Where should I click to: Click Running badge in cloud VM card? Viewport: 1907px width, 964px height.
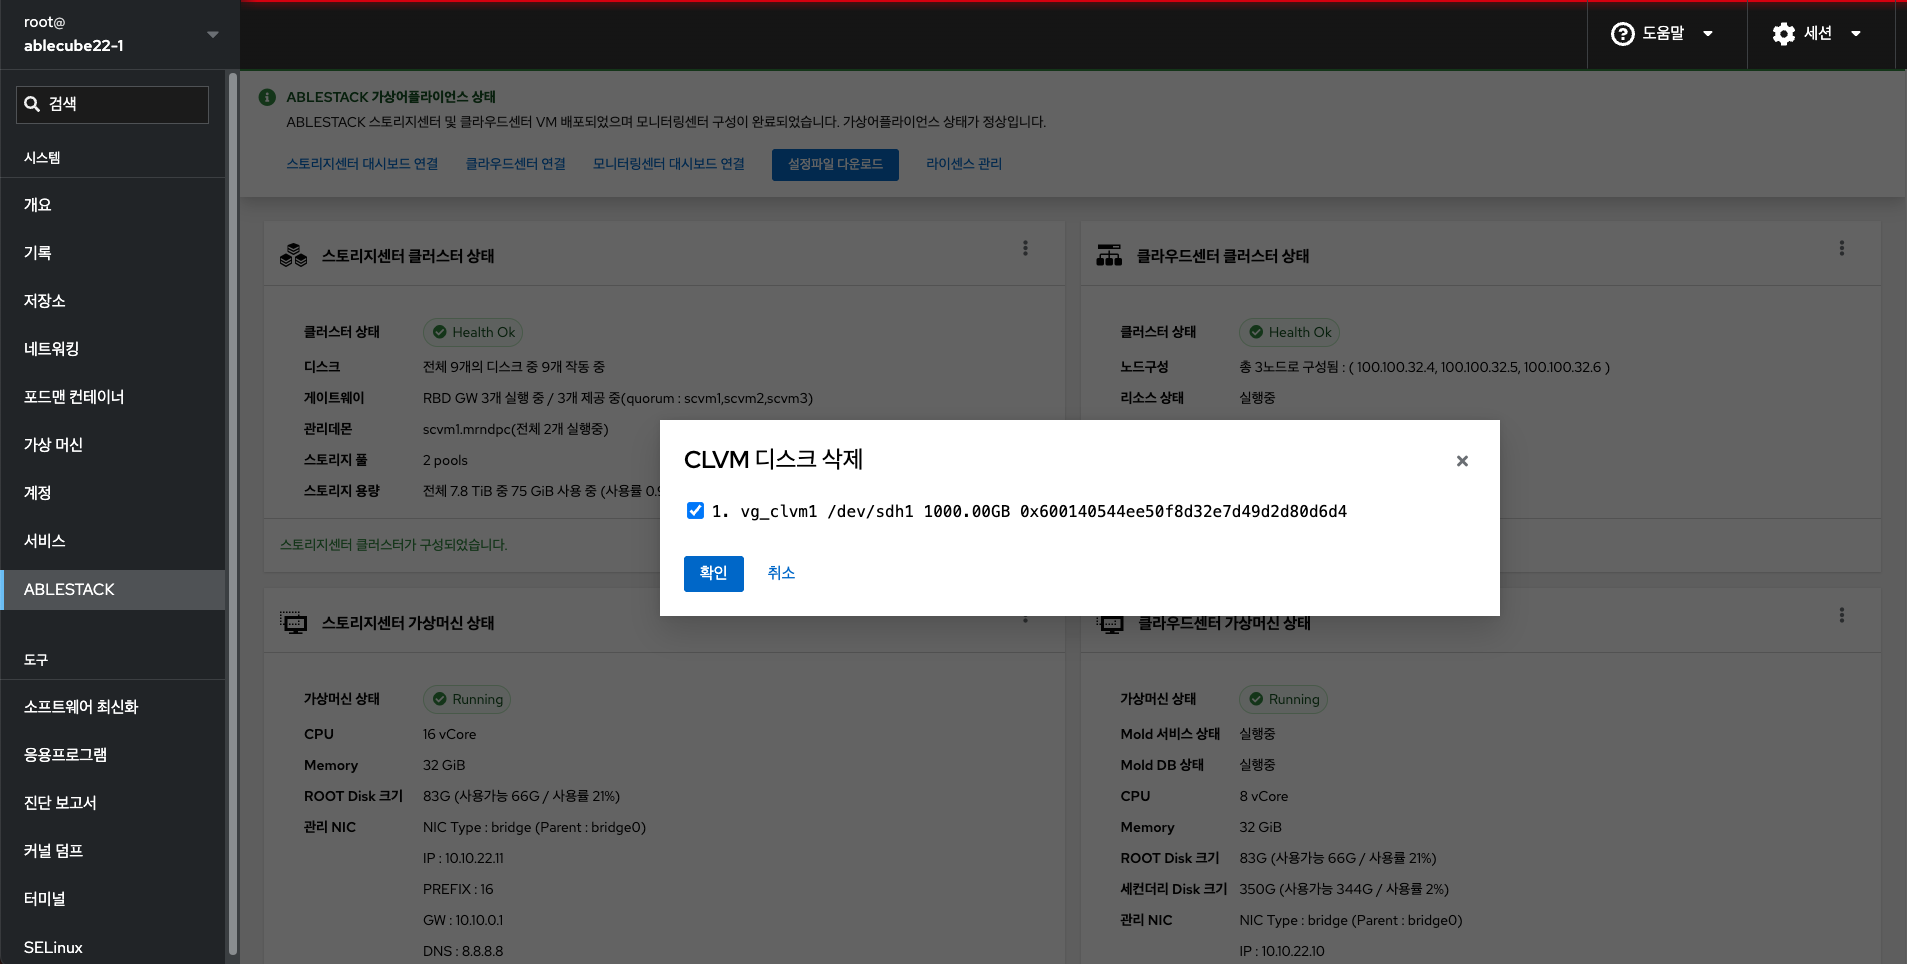tap(1284, 699)
